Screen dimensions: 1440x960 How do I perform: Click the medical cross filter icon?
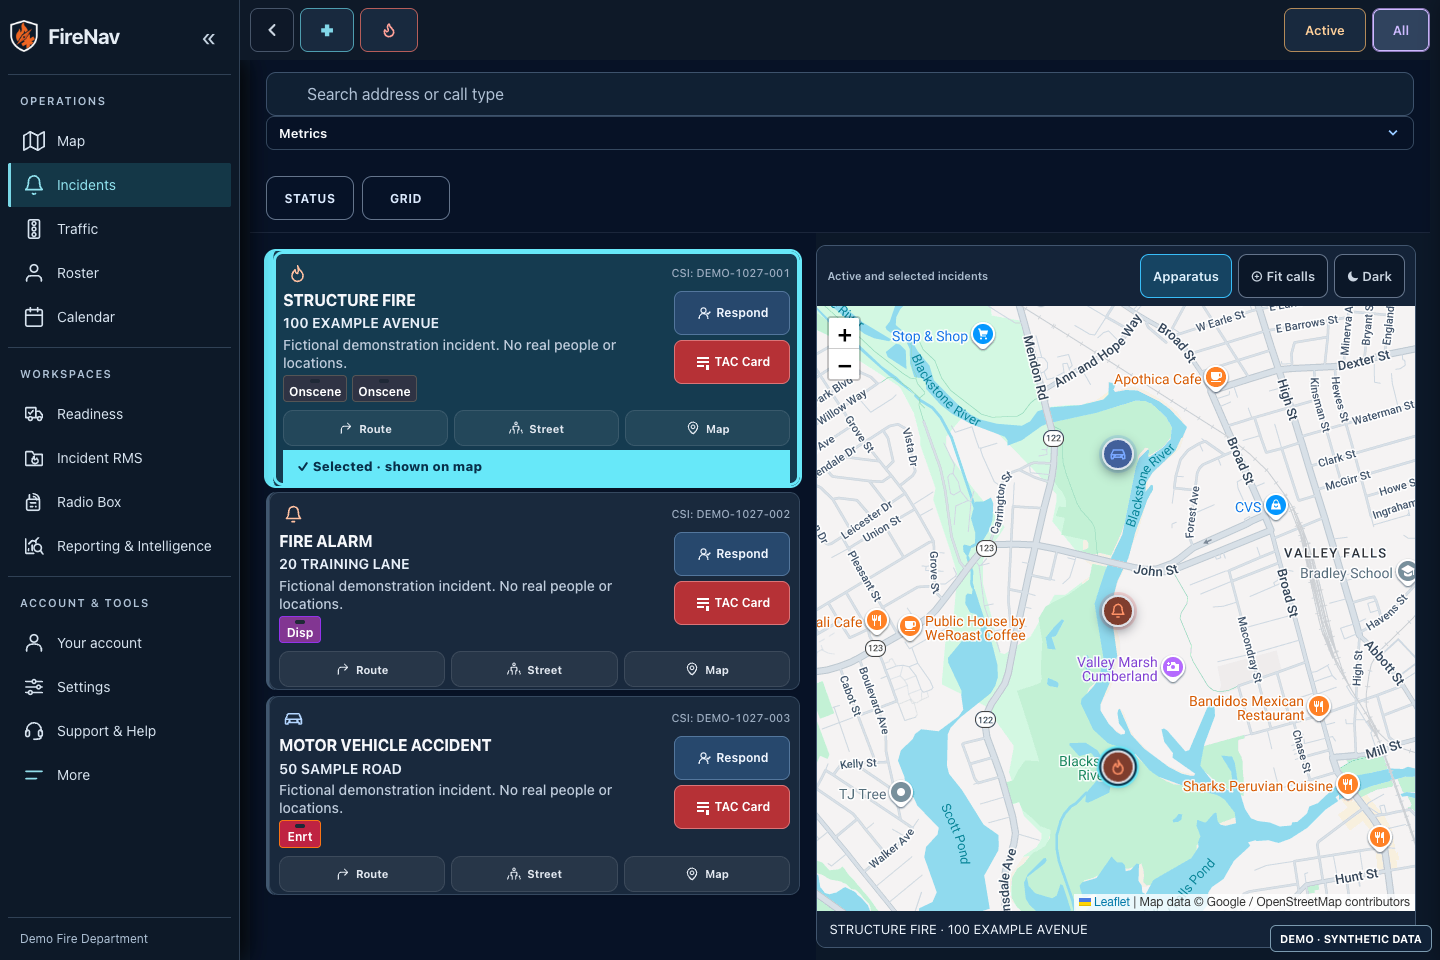tap(327, 30)
